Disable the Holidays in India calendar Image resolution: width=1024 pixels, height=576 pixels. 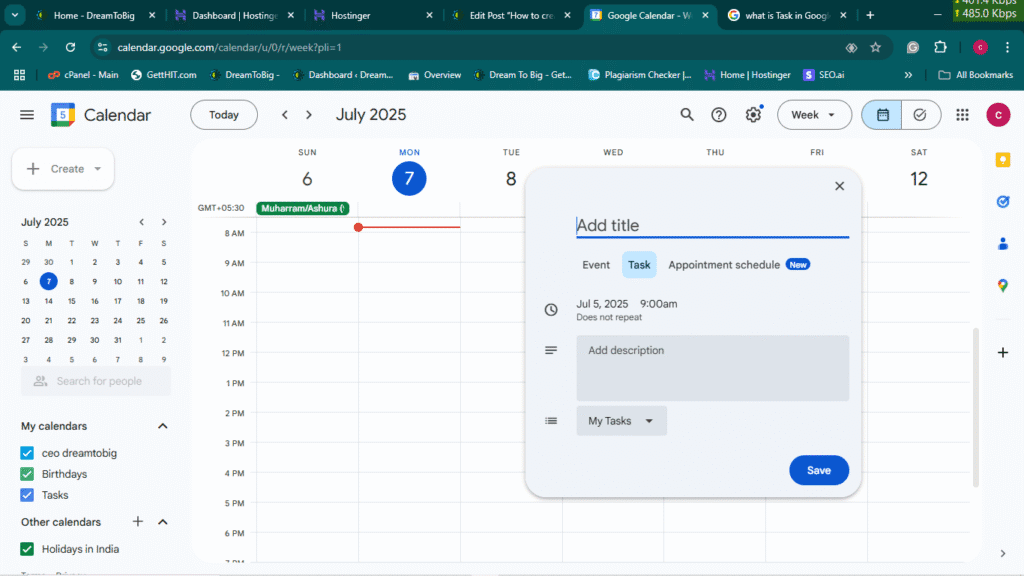coord(28,548)
